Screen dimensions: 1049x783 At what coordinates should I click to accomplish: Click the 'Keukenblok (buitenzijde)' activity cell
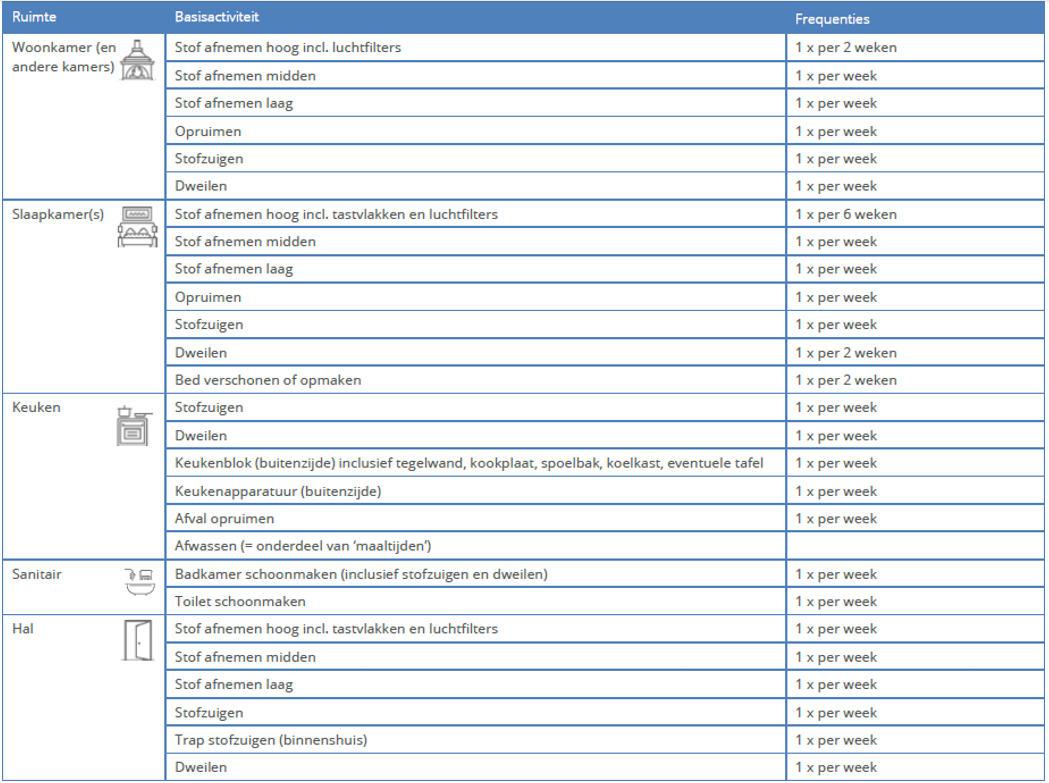(469, 463)
